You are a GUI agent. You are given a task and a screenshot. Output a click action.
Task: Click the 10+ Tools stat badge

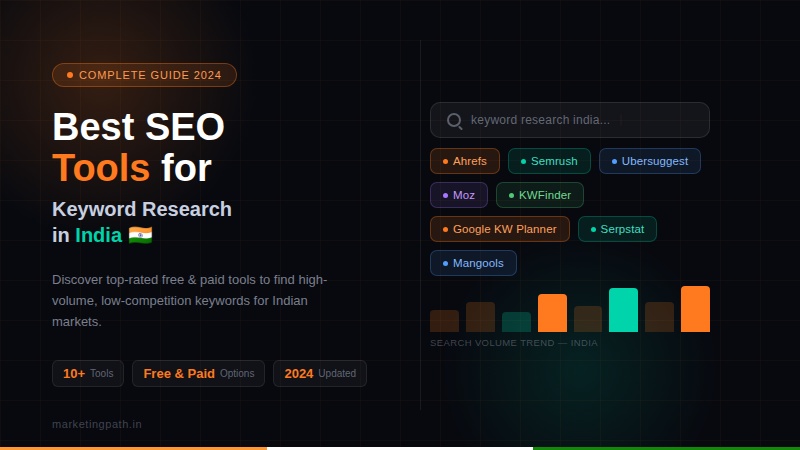[x=88, y=373]
